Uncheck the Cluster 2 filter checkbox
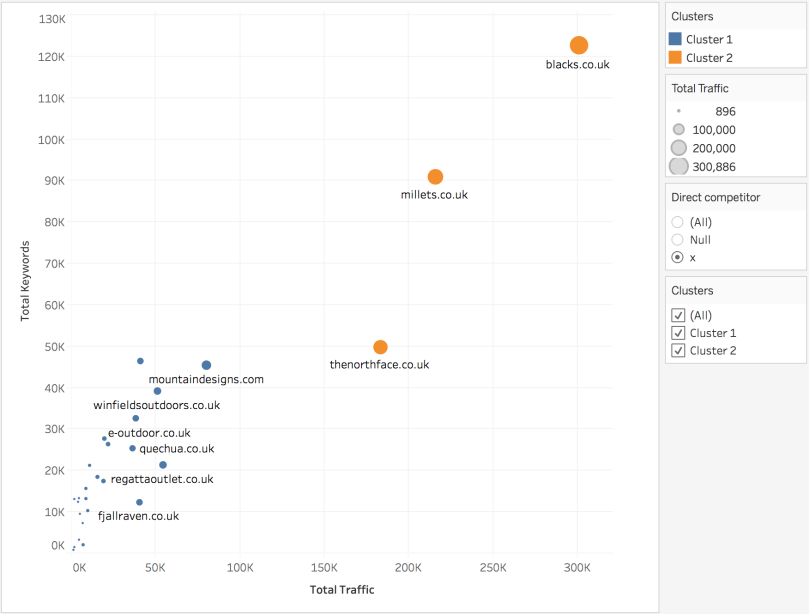 678,350
